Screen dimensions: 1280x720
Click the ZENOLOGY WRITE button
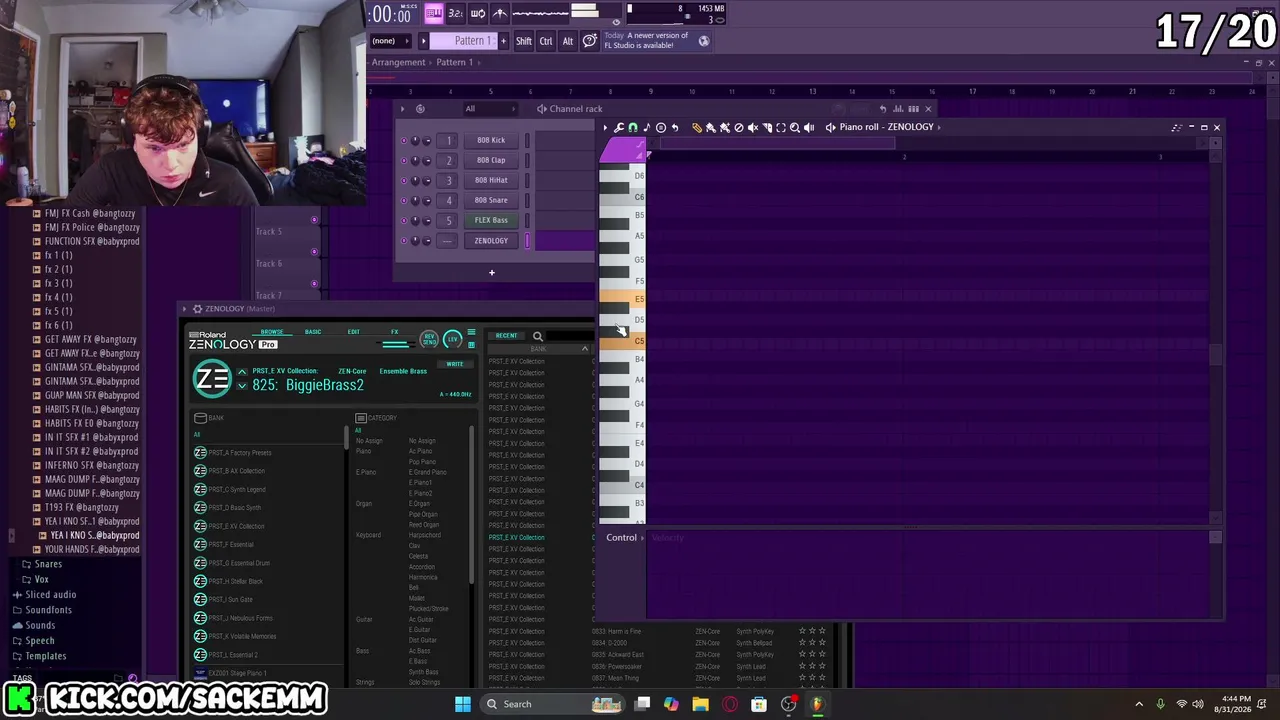(455, 364)
